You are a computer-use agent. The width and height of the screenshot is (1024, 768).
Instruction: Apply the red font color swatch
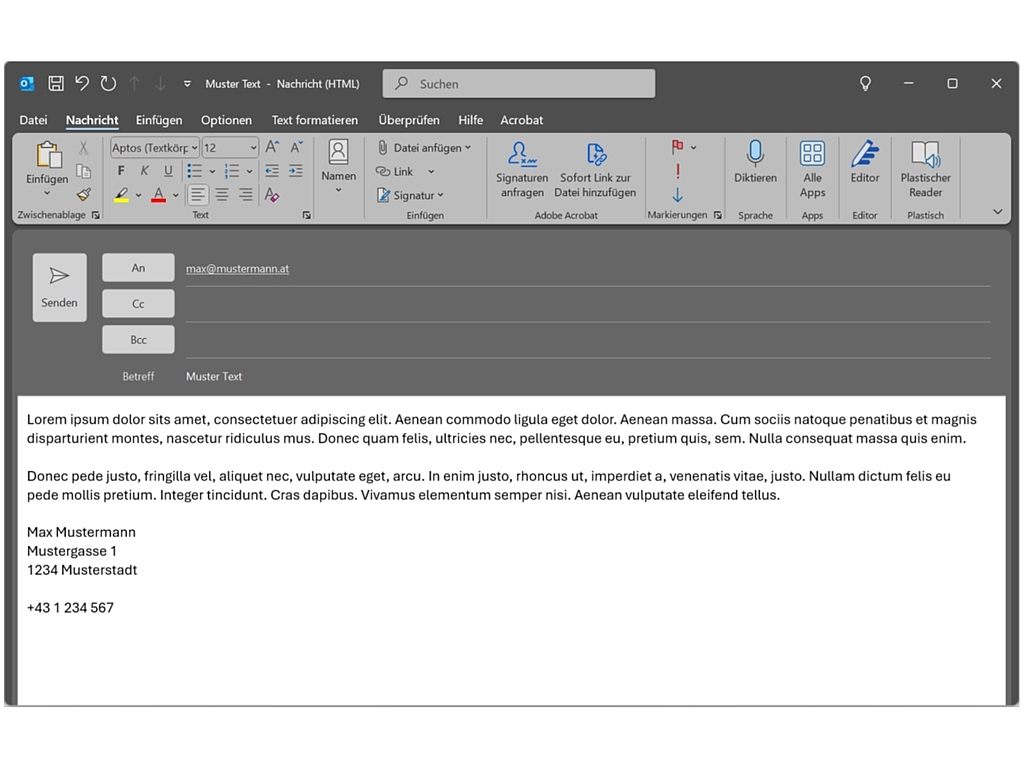click(x=158, y=195)
